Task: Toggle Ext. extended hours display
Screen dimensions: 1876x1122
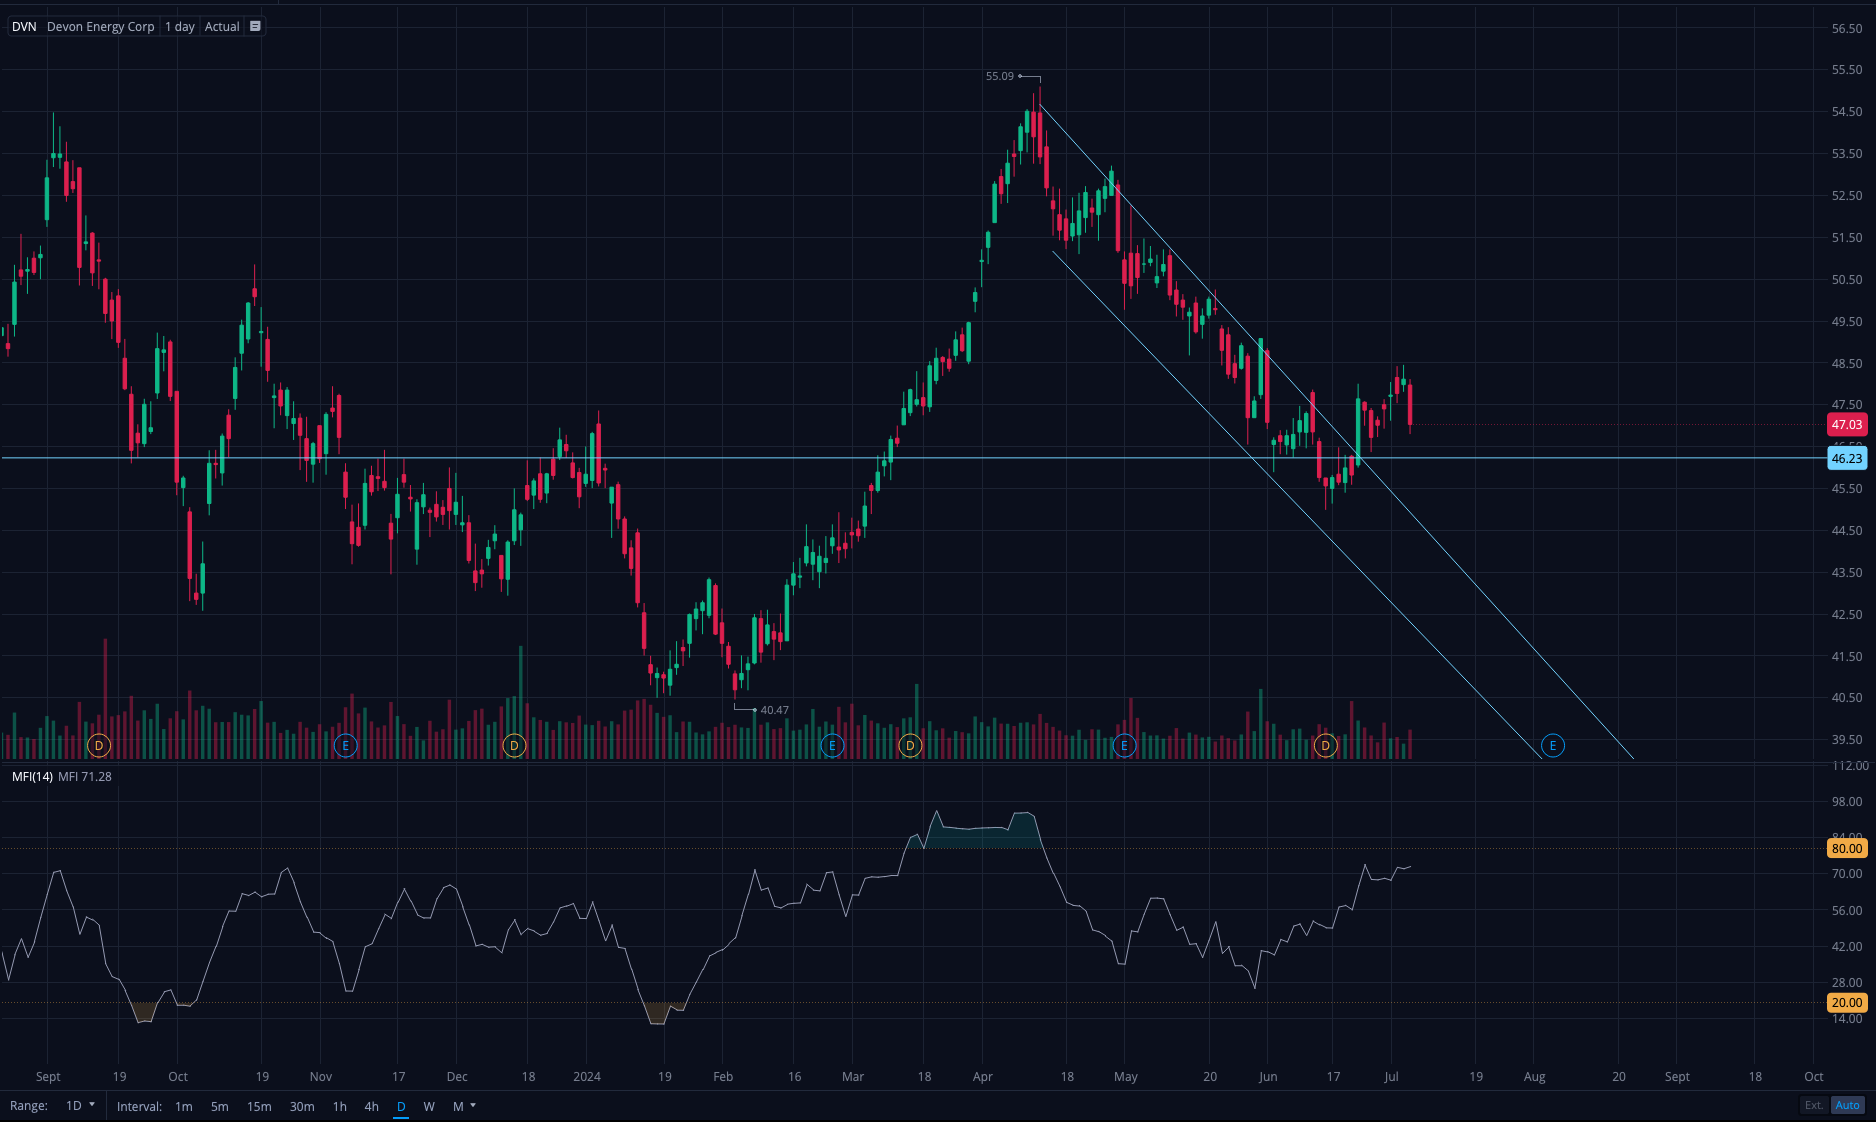Action: click(x=1813, y=1105)
